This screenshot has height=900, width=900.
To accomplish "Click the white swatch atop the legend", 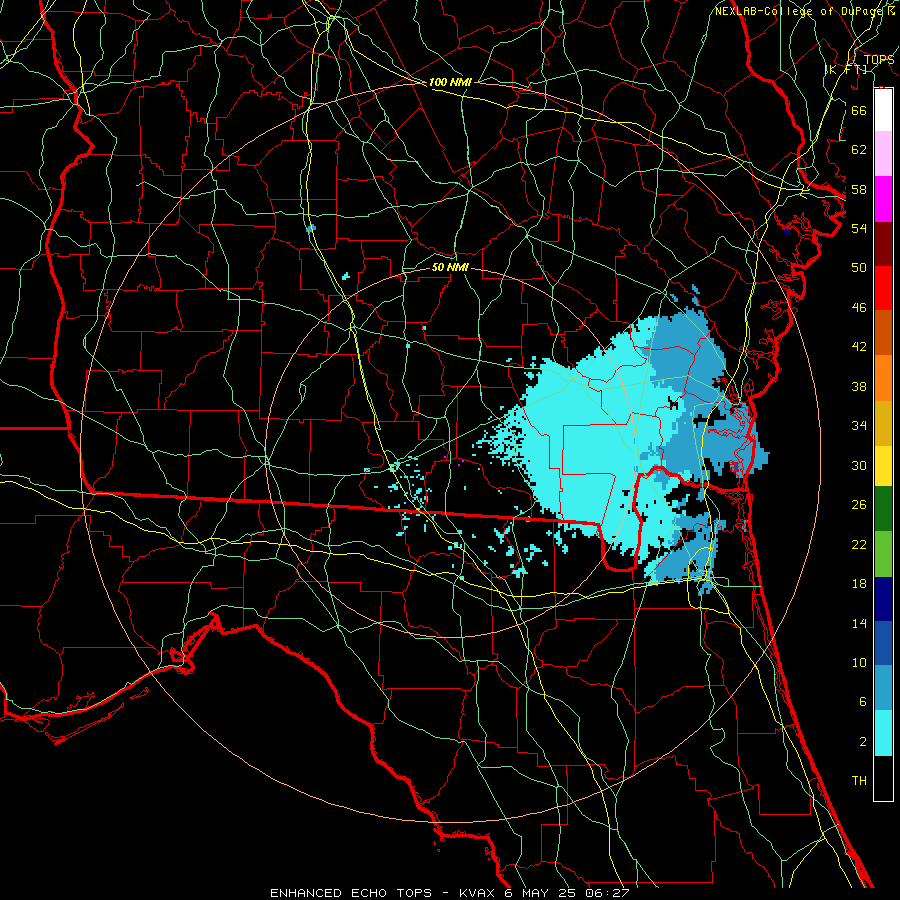I will [x=883, y=110].
